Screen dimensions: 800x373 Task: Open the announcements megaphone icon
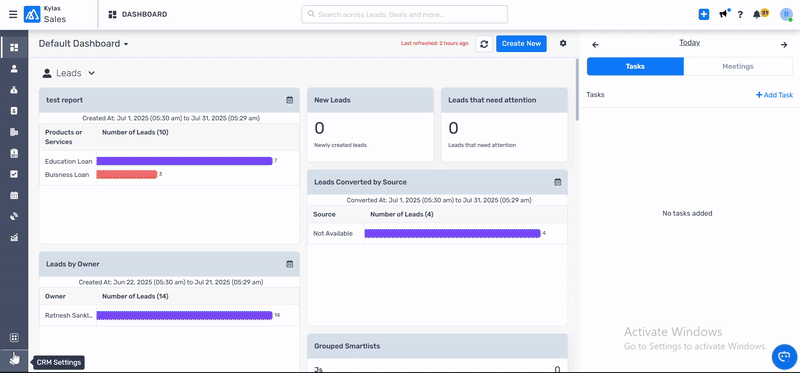point(723,14)
